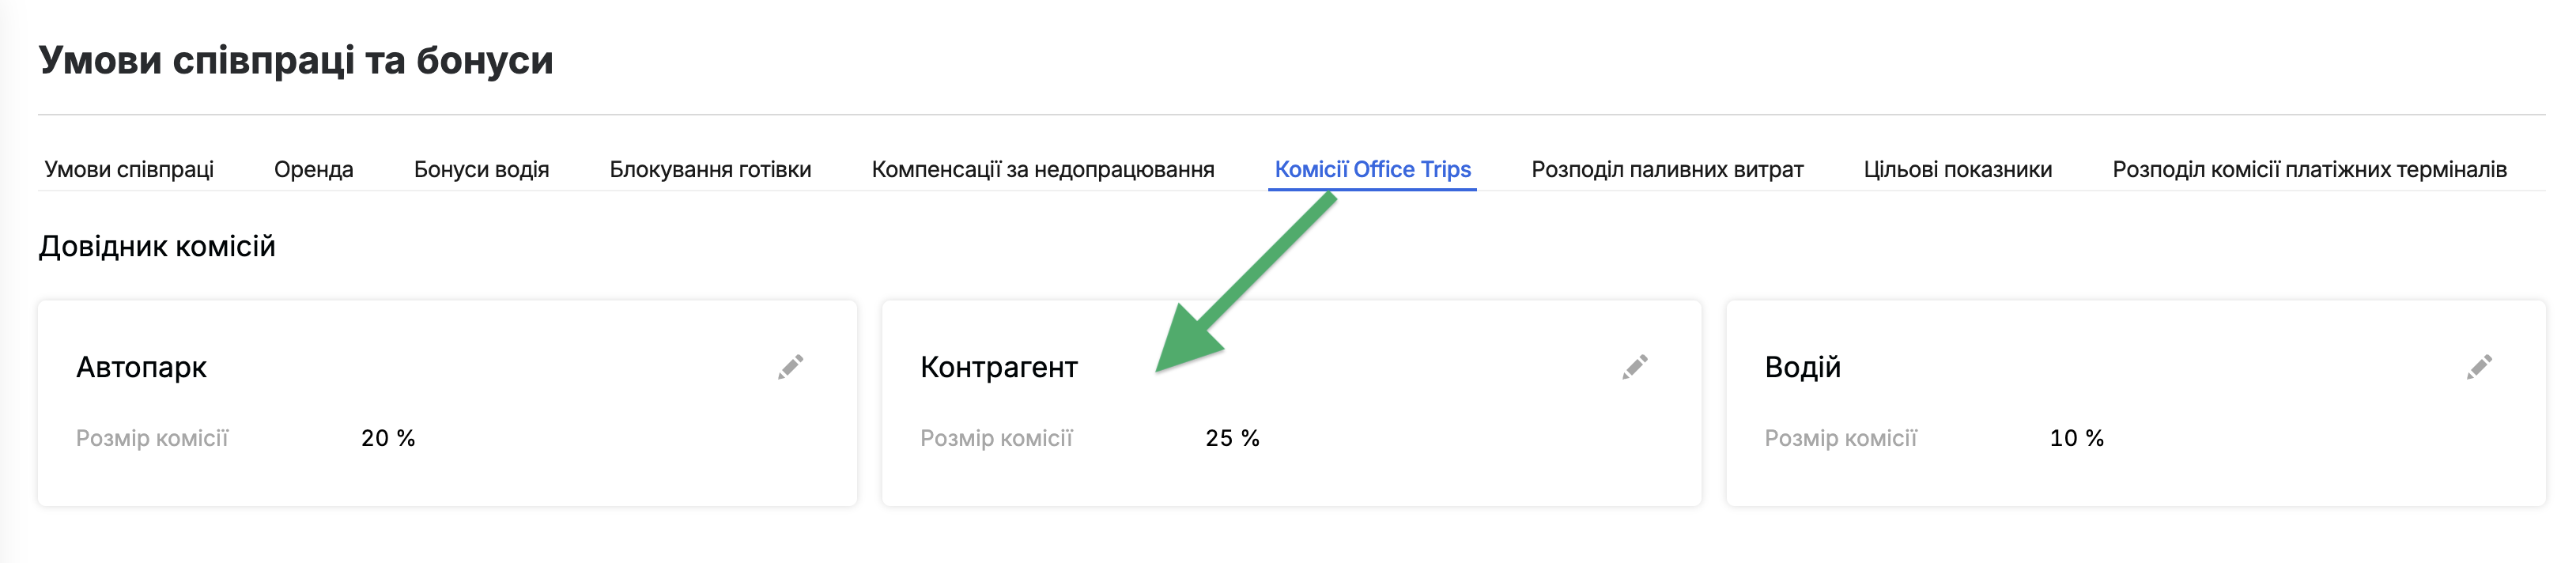Select the Комісії Office Trips tab

point(1372,169)
